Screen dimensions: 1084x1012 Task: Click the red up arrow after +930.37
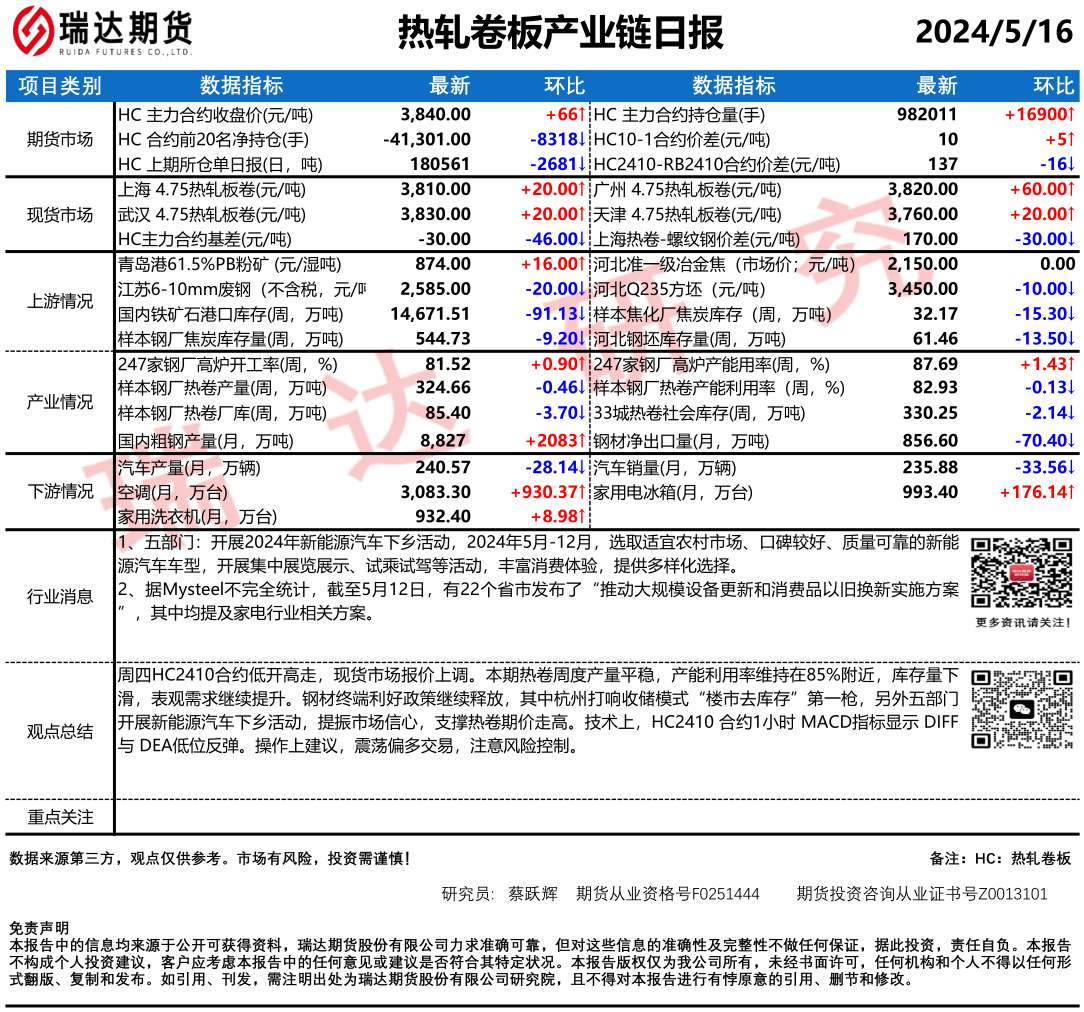[x=580, y=492]
